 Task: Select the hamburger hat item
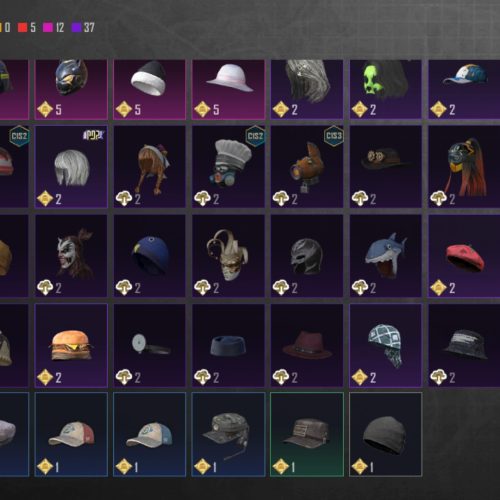(71, 345)
